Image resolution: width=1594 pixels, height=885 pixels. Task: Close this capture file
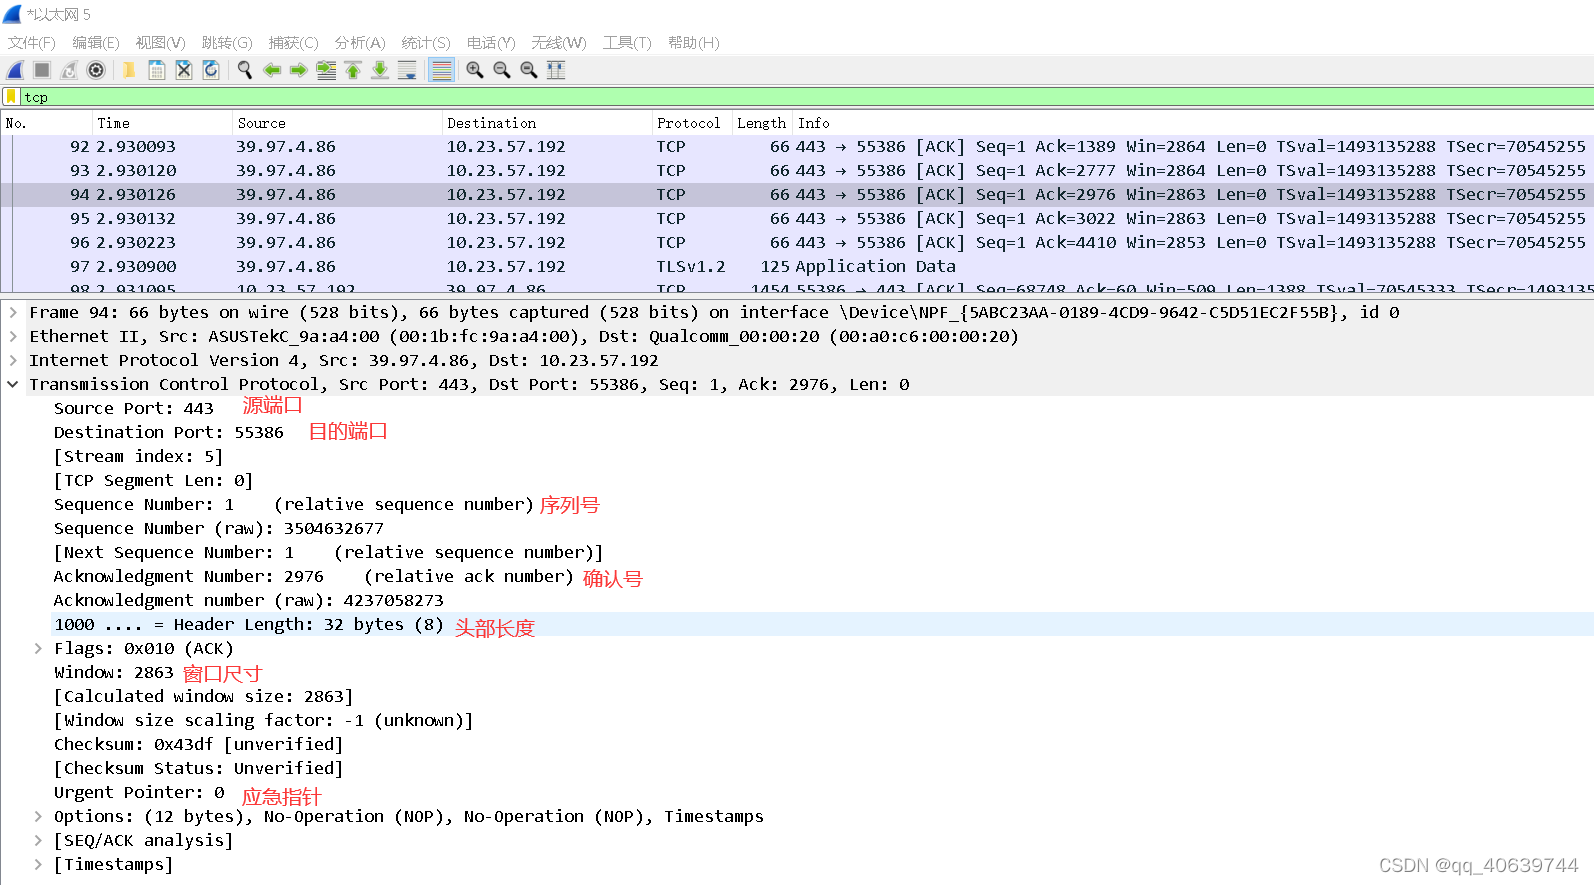pos(183,70)
